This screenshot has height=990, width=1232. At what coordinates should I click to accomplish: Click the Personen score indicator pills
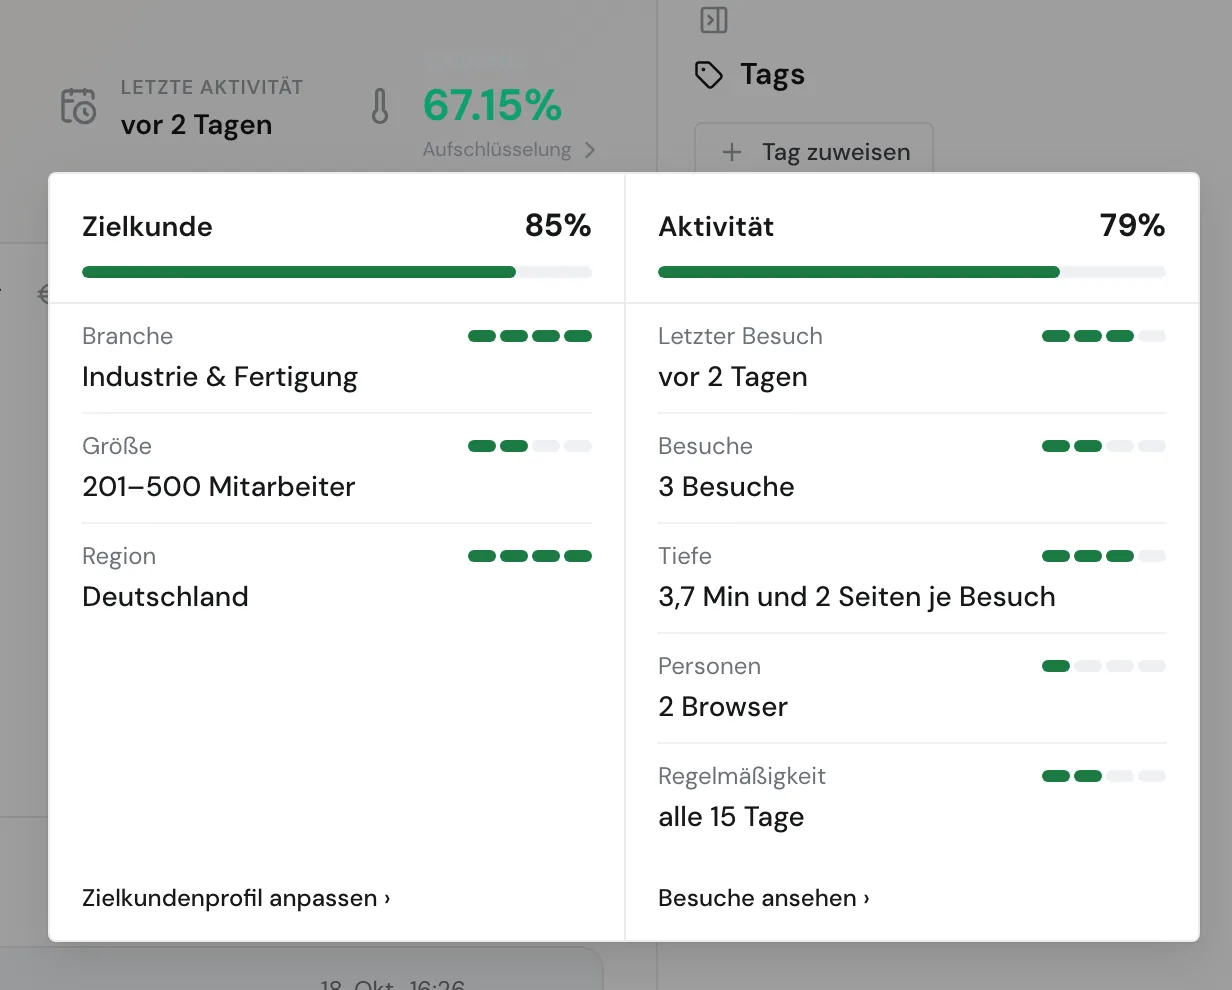1104,666
